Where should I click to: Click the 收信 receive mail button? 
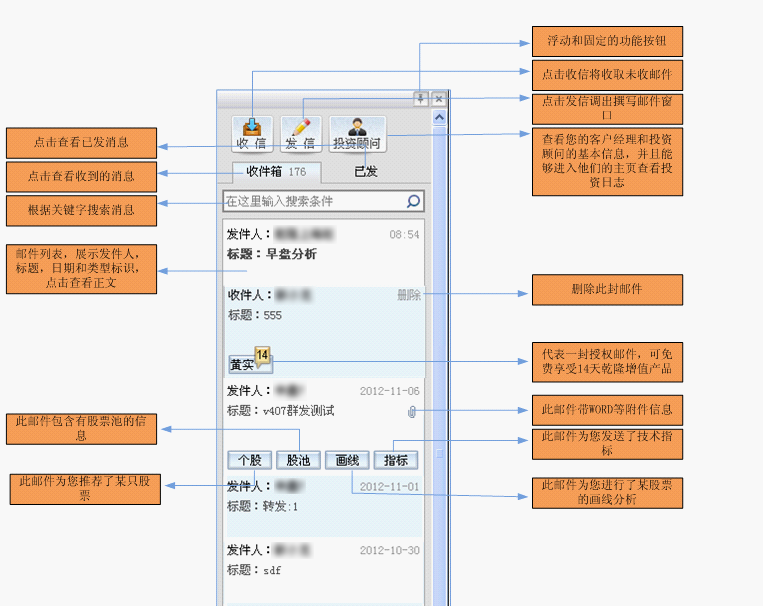(252, 134)
